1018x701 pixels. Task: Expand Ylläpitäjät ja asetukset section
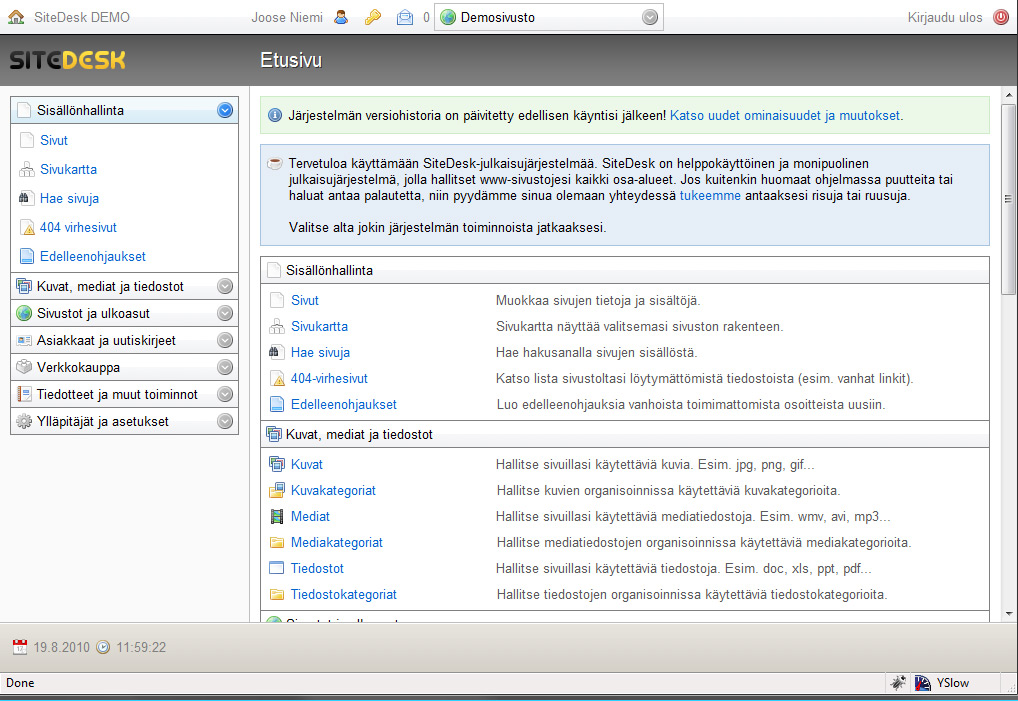tap(225, 421)
